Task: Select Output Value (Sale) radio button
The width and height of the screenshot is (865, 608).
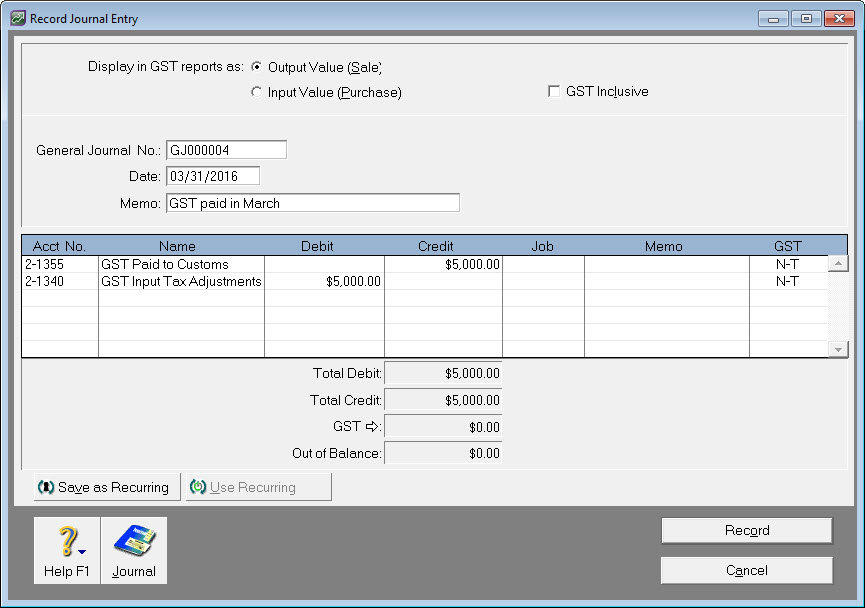Action: (x=257, y=67)
